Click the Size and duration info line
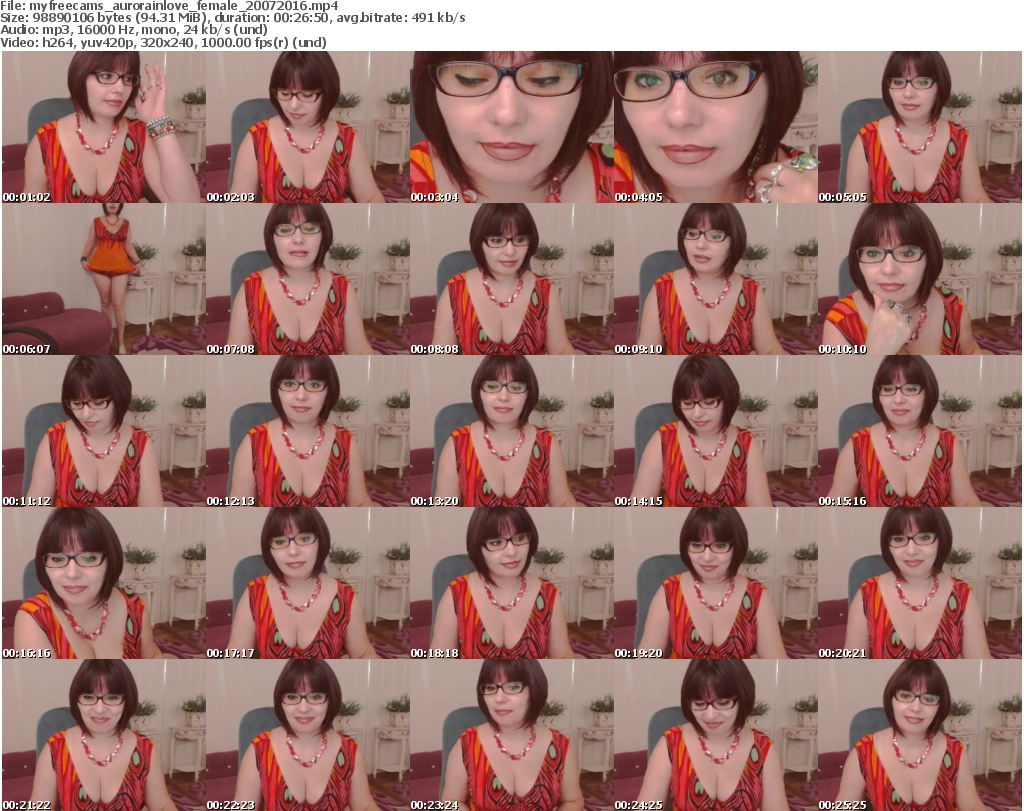 pyautogui.click(x=233, y=18)
